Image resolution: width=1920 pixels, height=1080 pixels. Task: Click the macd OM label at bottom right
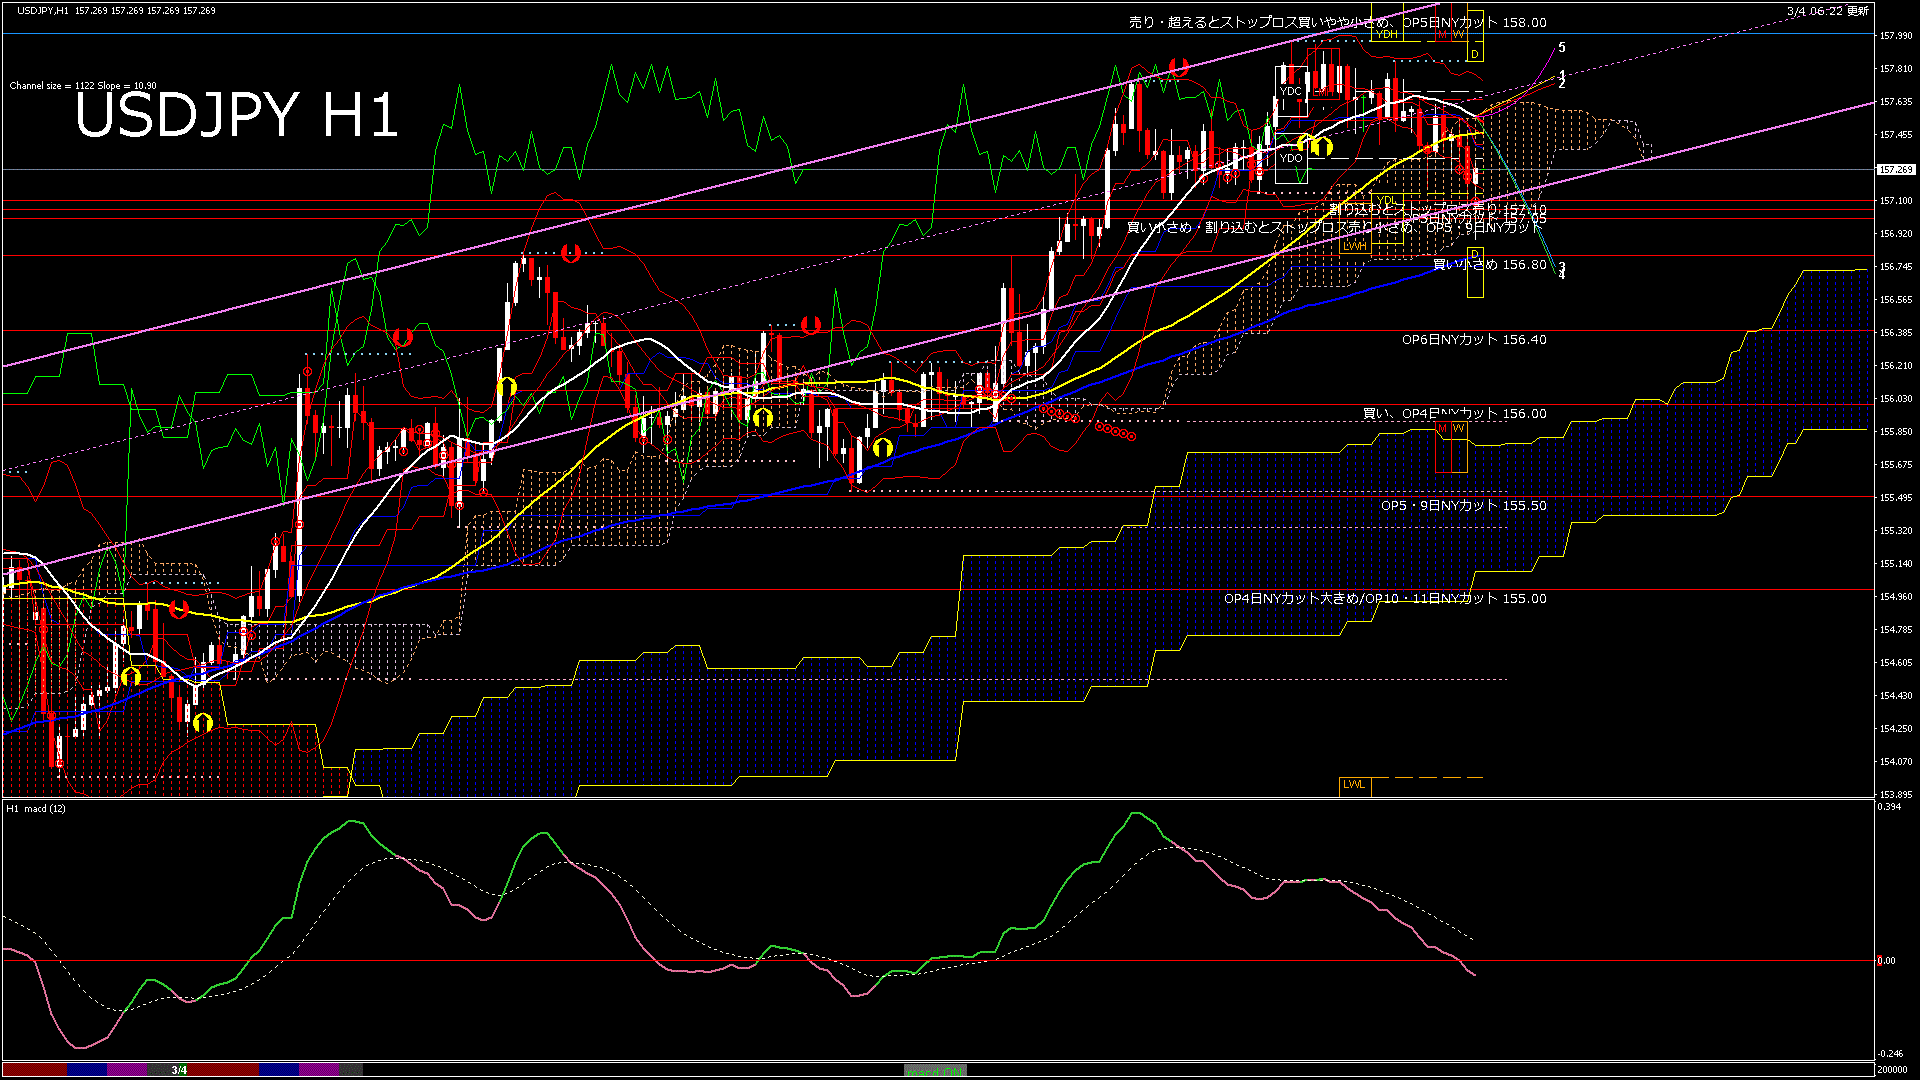(935, 1071)
